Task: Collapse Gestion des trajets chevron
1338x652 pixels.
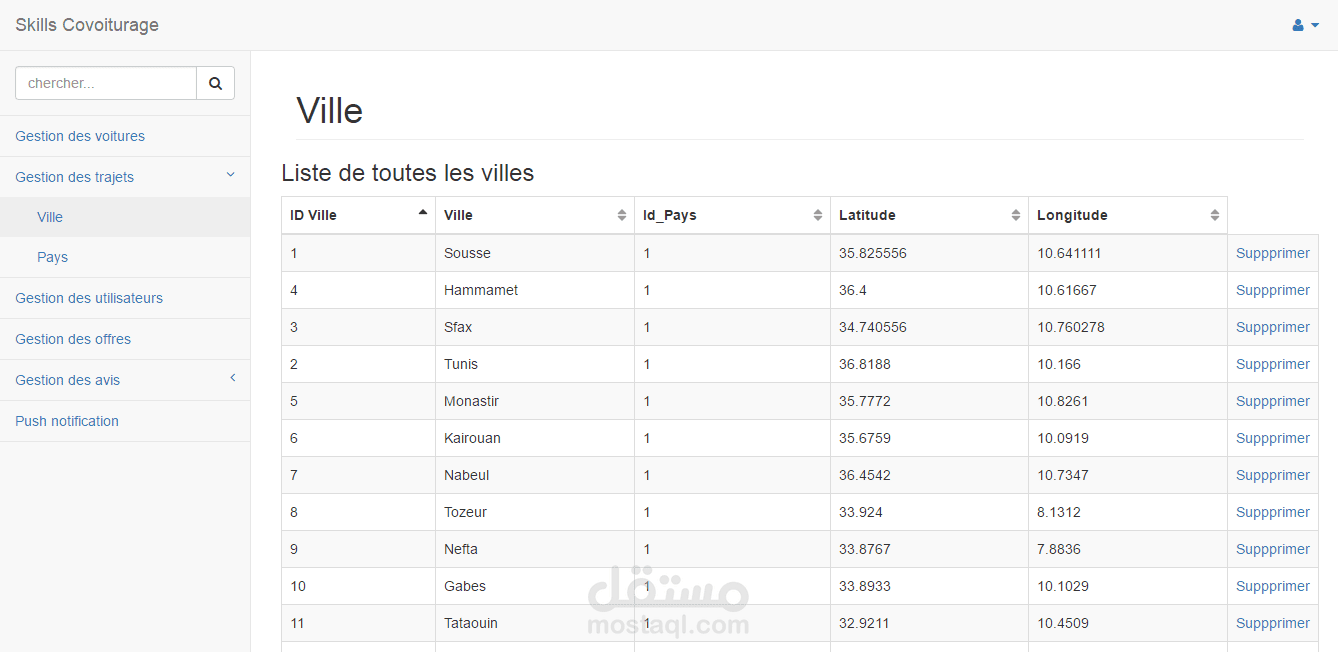Action: (x=231, y=176)
